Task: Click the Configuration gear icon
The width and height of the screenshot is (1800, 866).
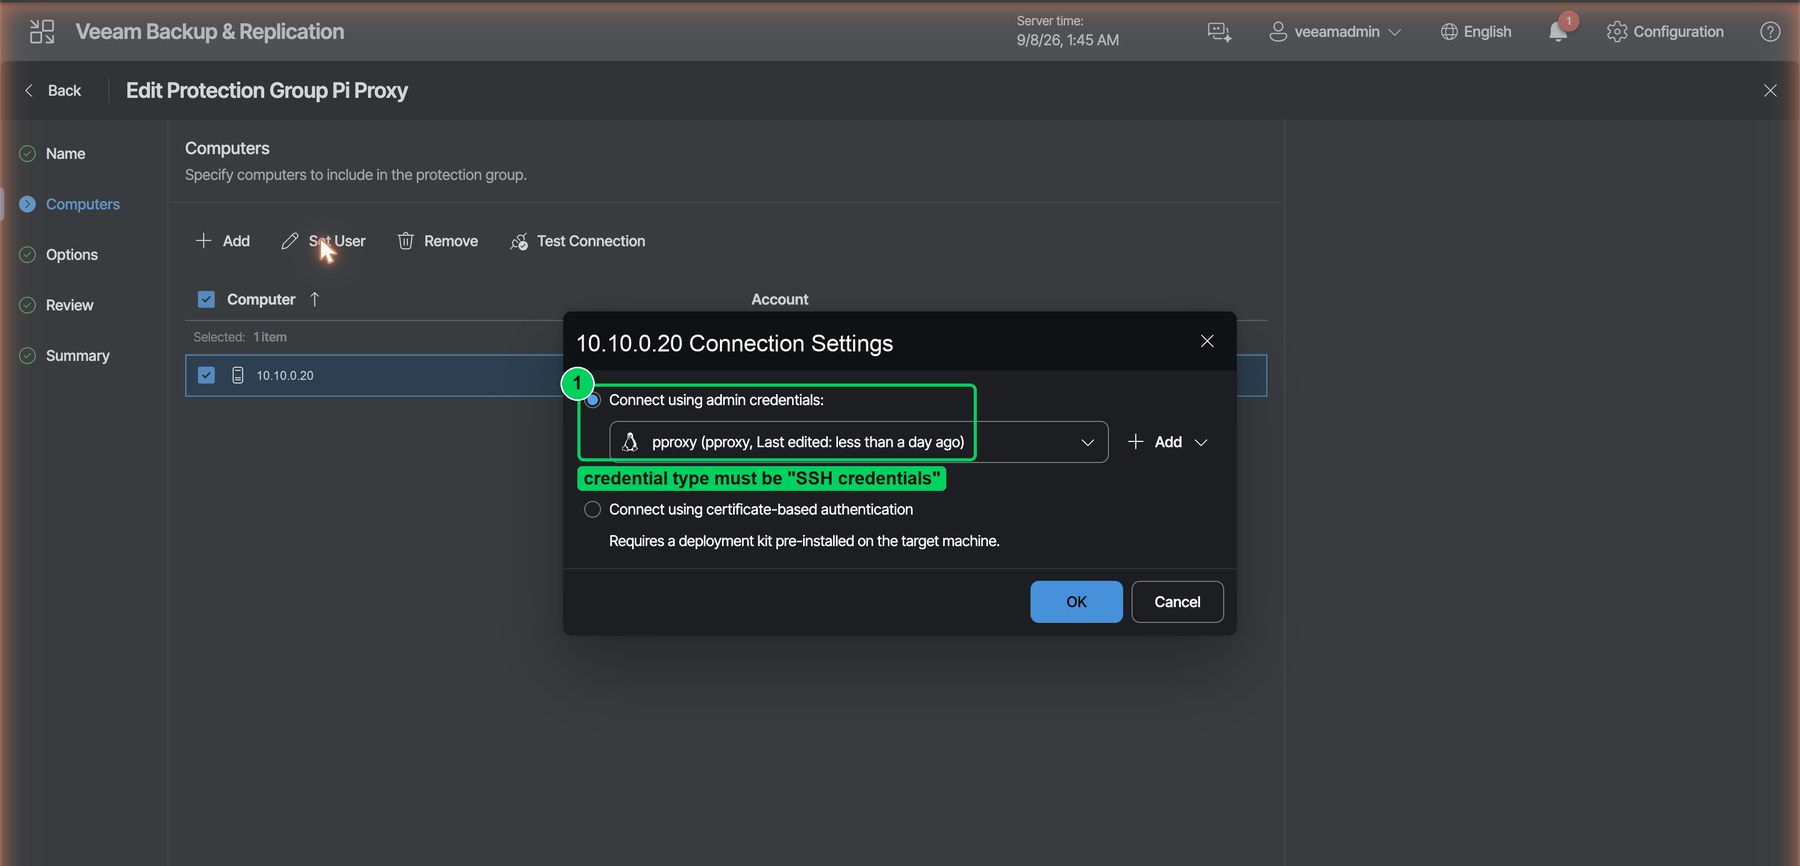Action: [1617, 32]
